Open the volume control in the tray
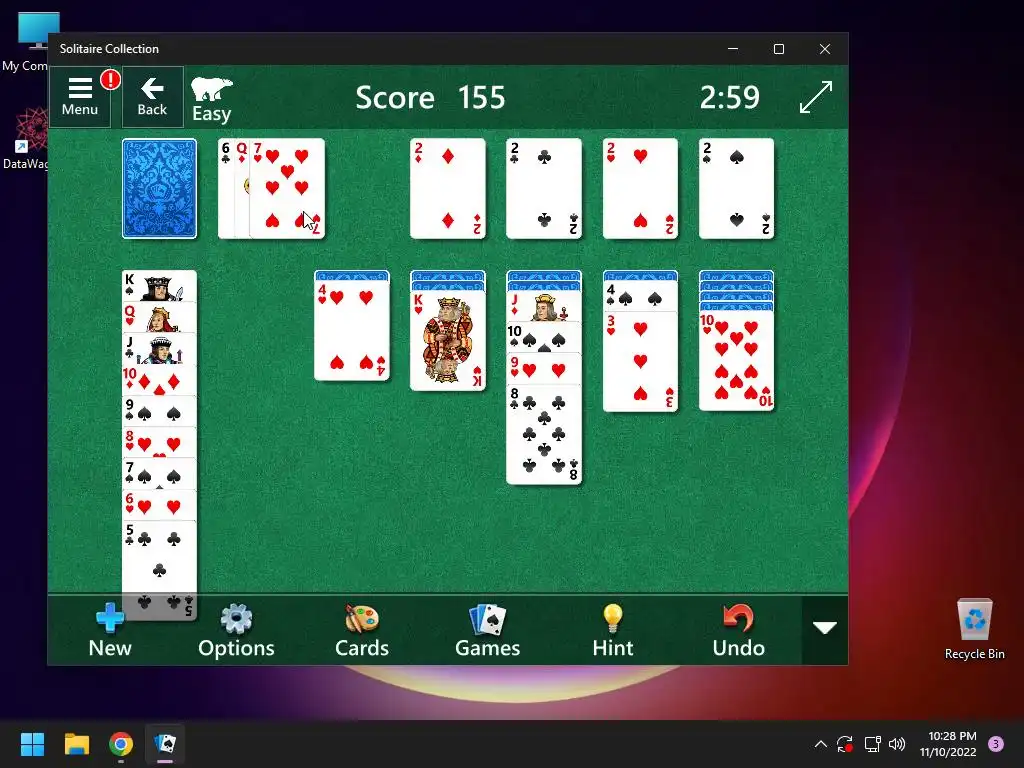Screen dimensions: 1024x768 click(x=897, y=744)
